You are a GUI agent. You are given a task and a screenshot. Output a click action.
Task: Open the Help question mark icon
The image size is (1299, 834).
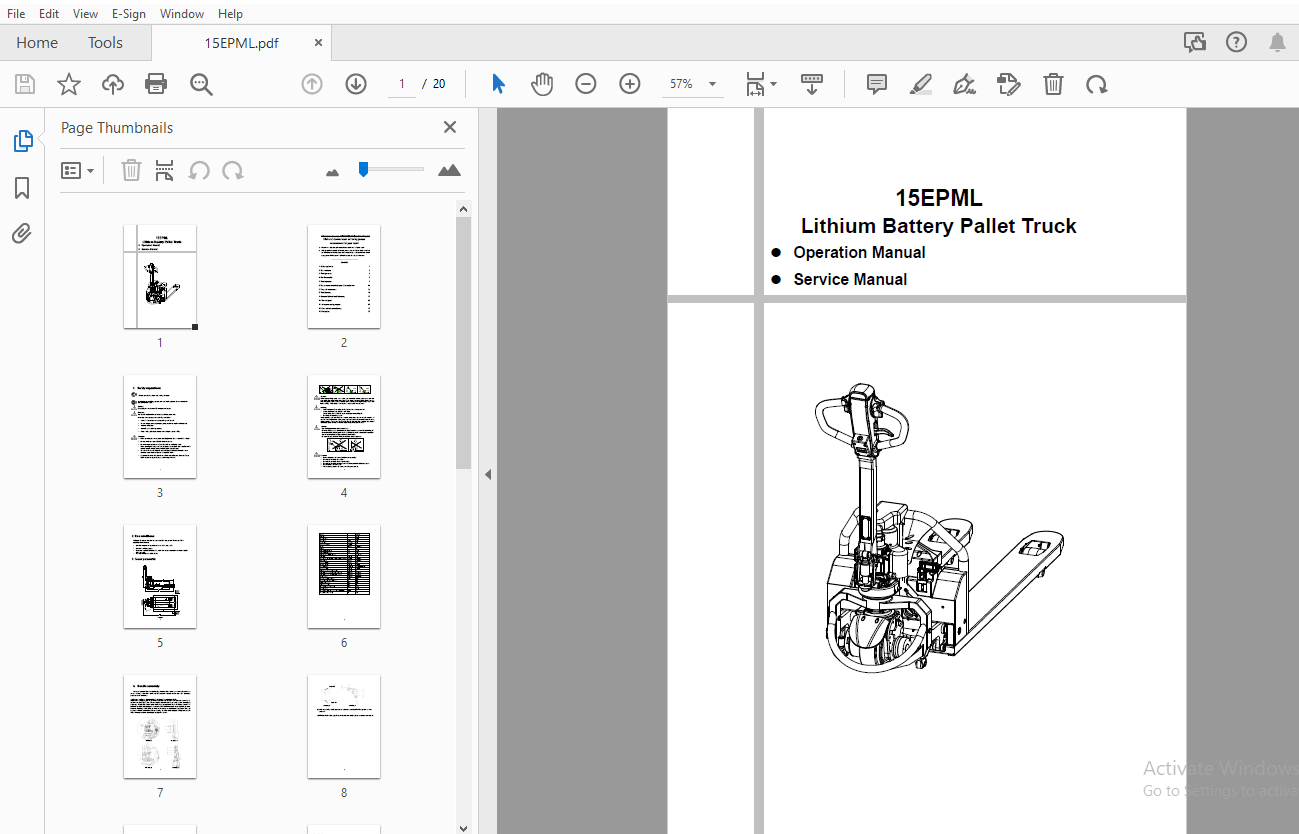tap(1237, 42)
